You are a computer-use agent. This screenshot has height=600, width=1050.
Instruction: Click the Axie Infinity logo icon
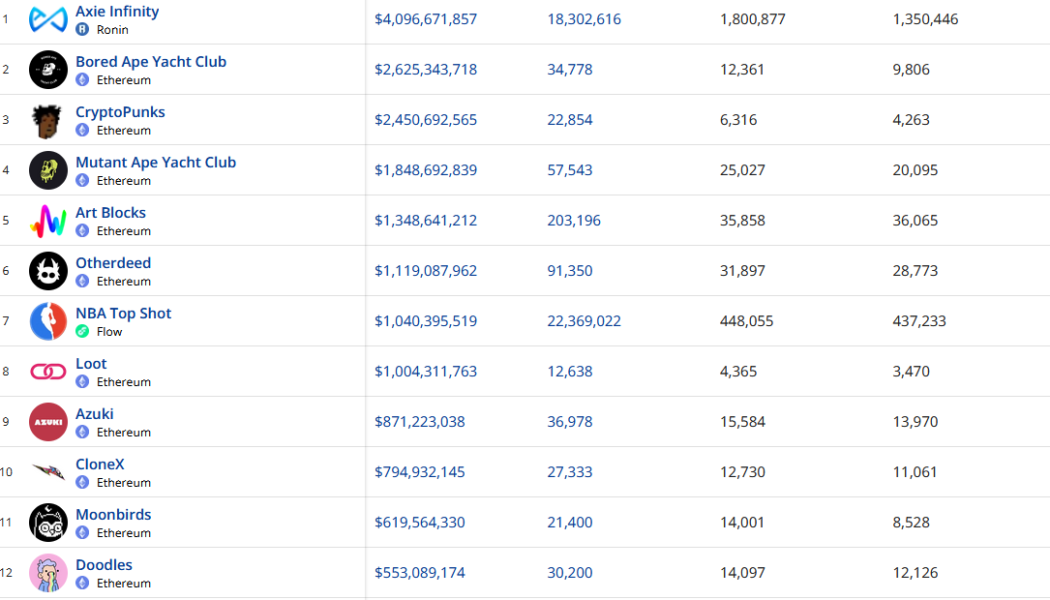tap(48, 19)
